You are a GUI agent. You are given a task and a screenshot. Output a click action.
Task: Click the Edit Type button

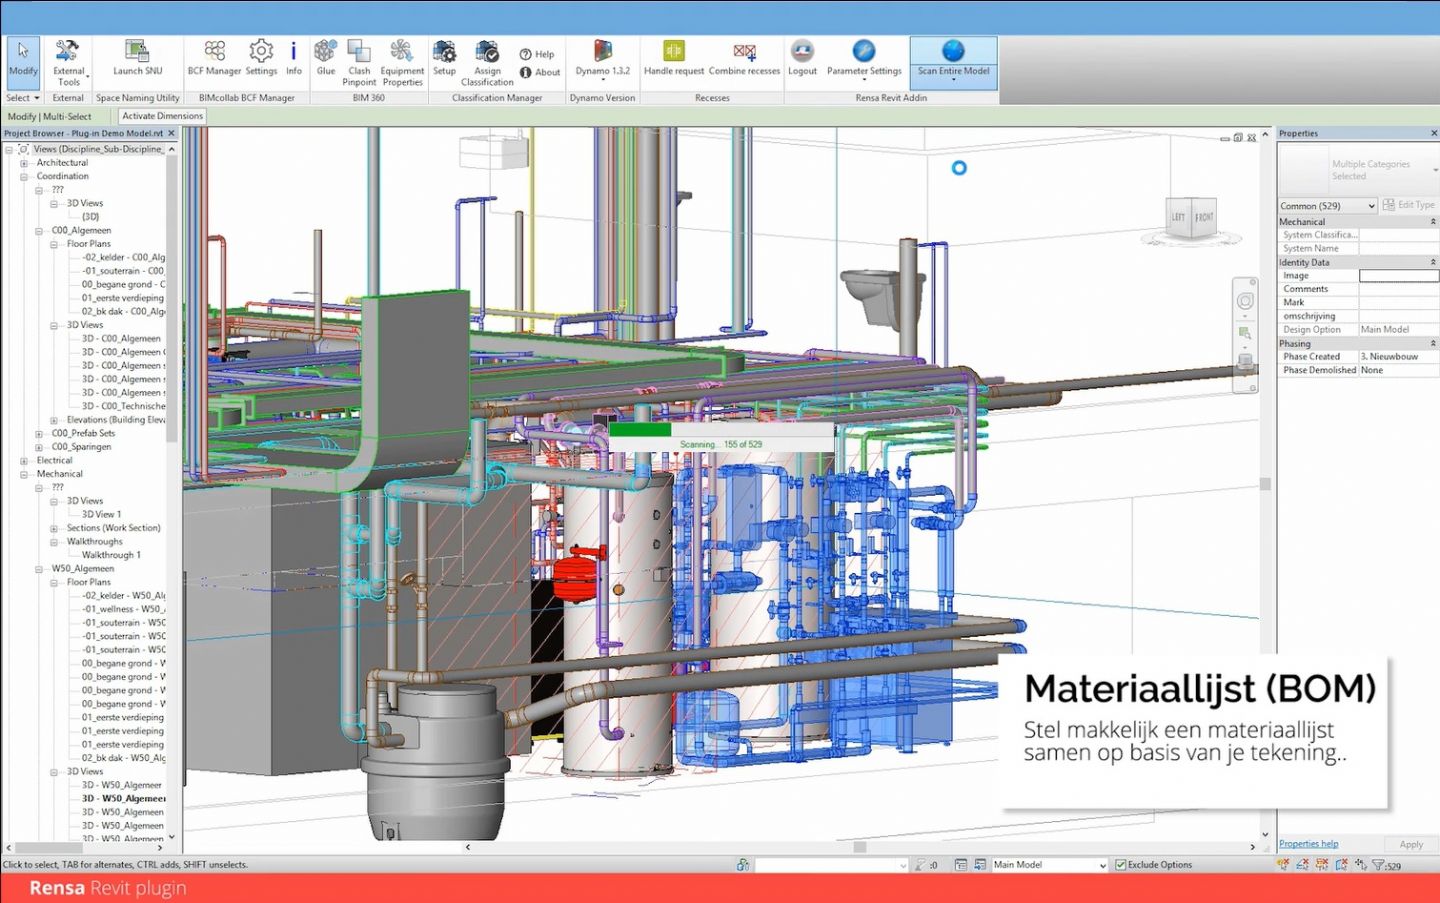(1408, 205)
